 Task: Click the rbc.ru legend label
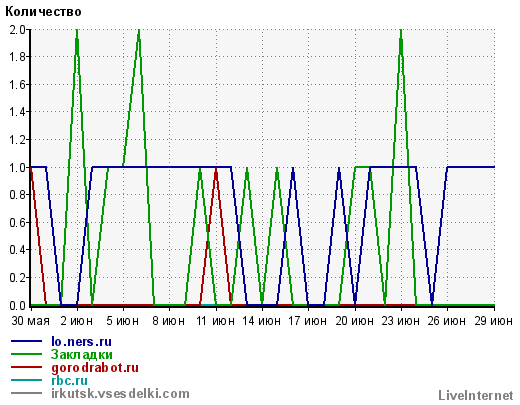pyautogui.click(x=69, y=380)
